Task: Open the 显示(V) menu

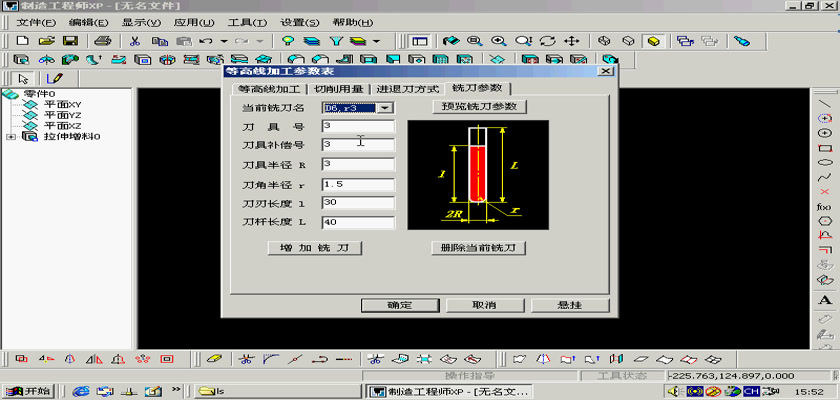Action: tap(141, 22)
